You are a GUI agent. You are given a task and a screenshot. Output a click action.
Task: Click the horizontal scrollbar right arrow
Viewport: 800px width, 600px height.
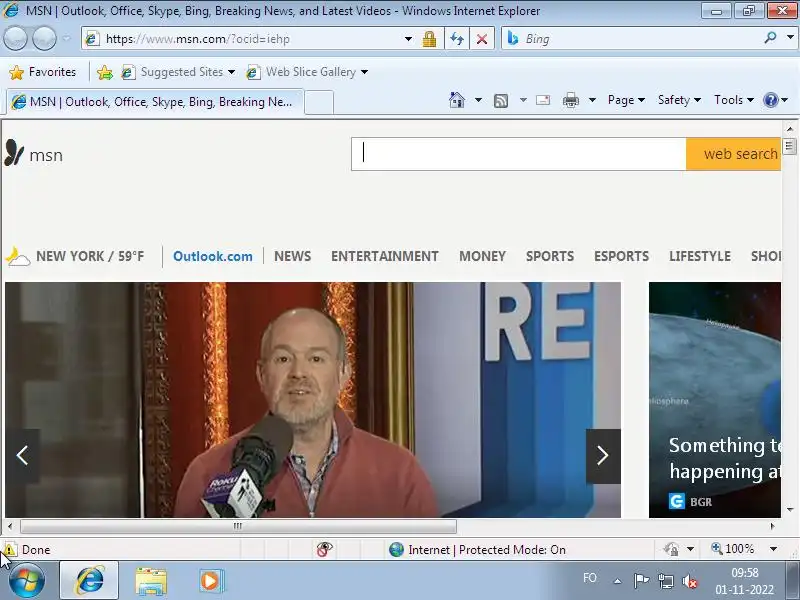tap(772, 526)
